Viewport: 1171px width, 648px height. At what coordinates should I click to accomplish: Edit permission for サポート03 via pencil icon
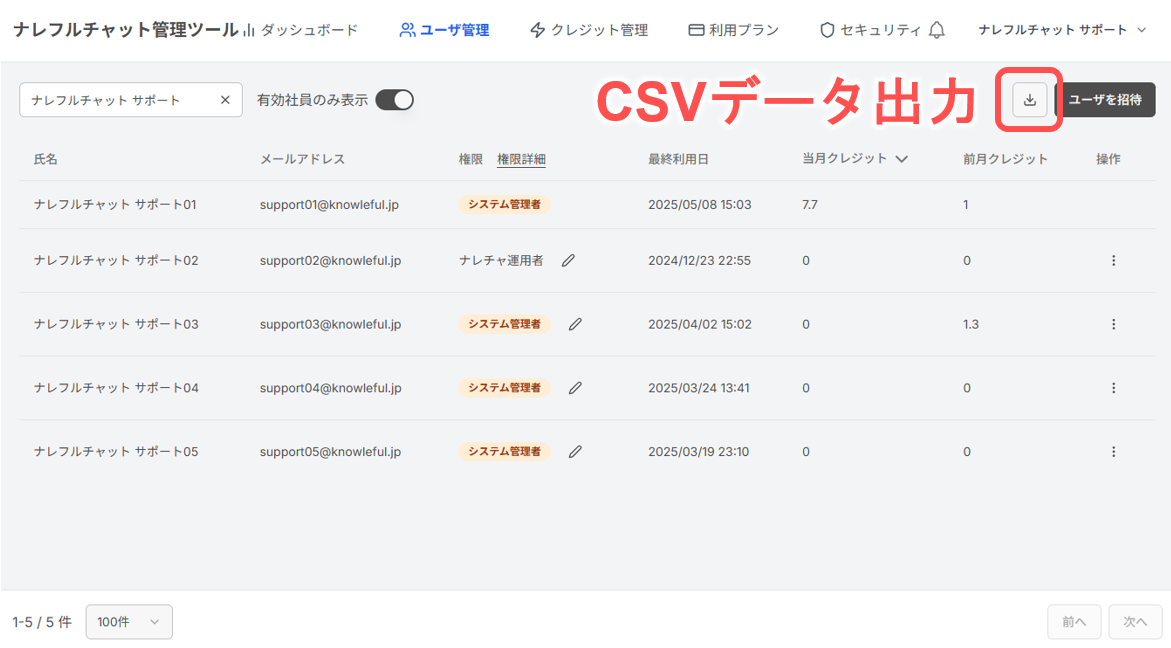pyautogui.click(x=575, y=324)
